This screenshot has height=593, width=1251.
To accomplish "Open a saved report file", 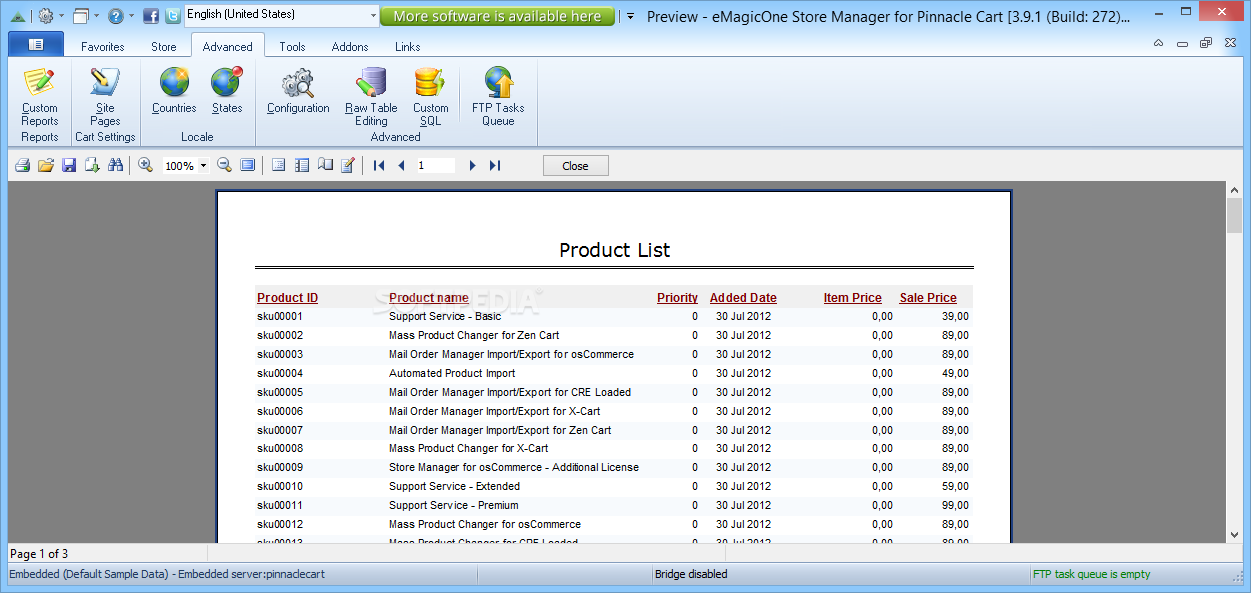I will [x=45, y=165].
